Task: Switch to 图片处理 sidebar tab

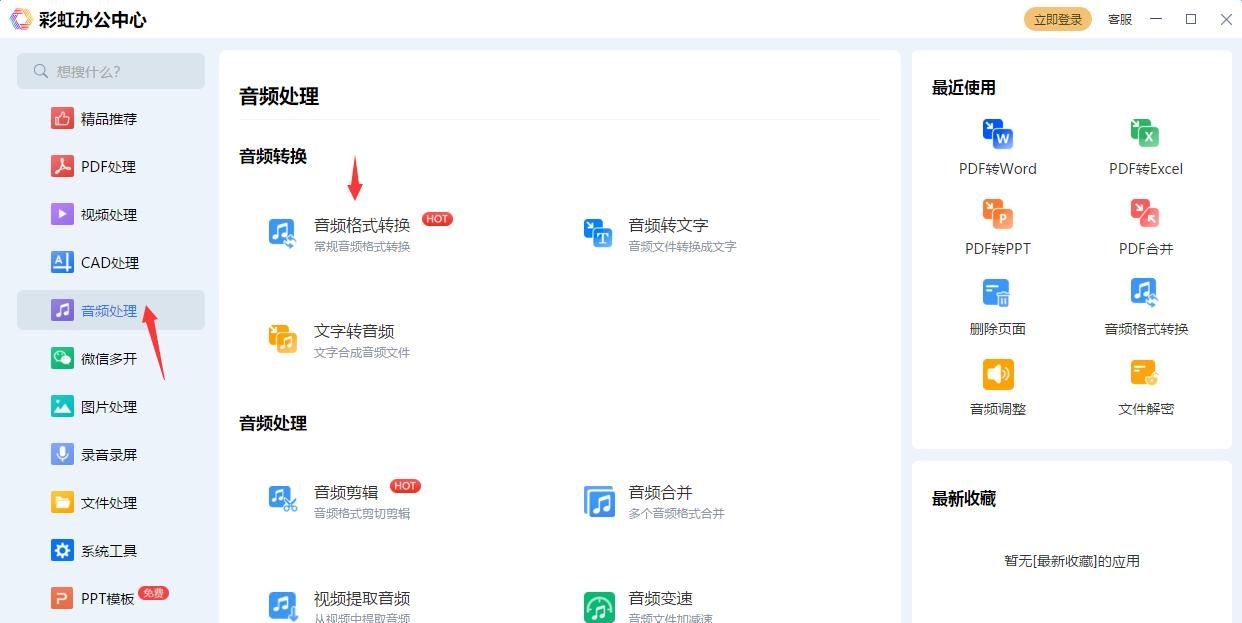Action: [x=111, y=407]
